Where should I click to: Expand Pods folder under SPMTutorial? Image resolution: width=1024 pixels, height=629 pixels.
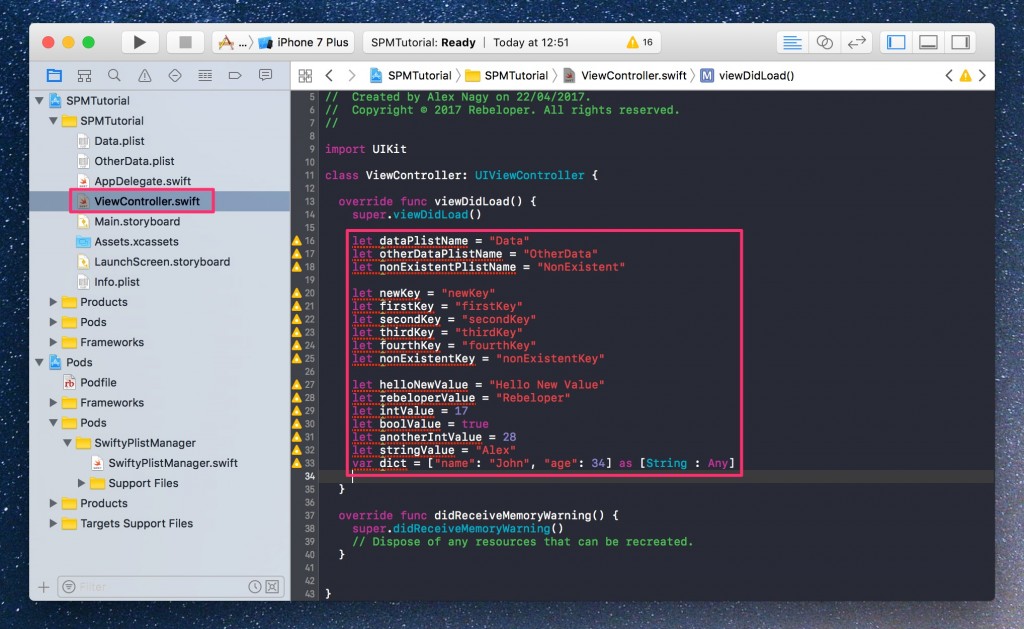pyautogui.click(x=53, y=322)
